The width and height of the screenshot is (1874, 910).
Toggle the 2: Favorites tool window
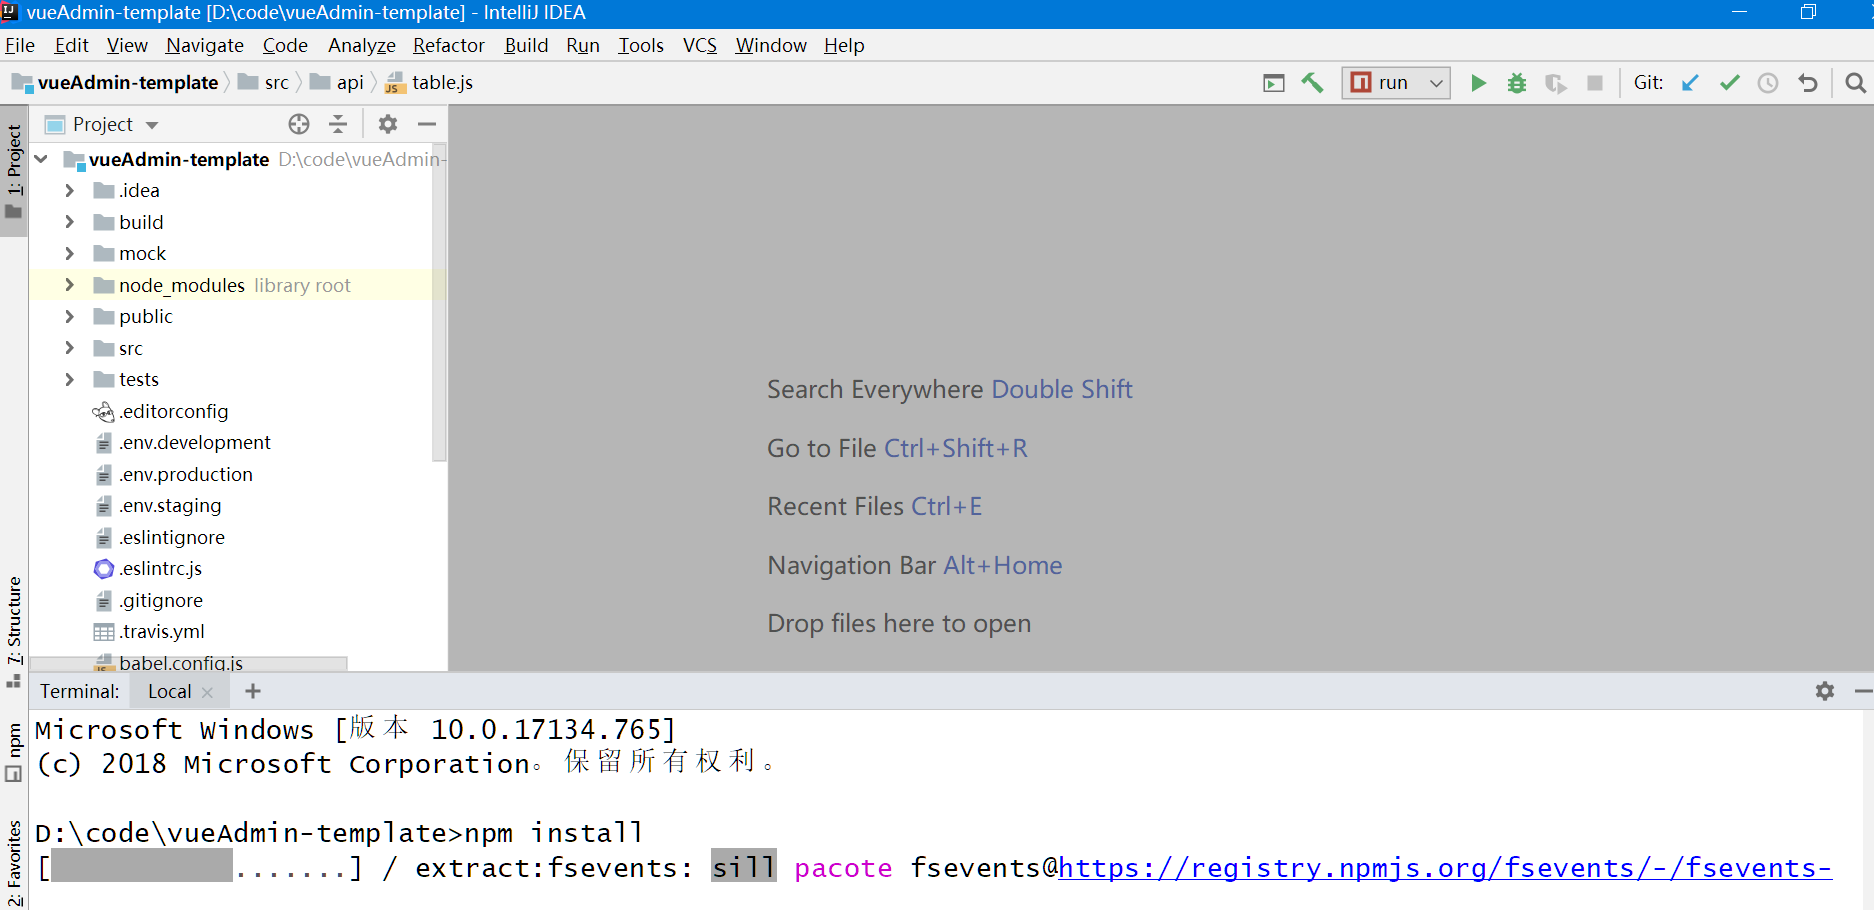click(14, 862)
